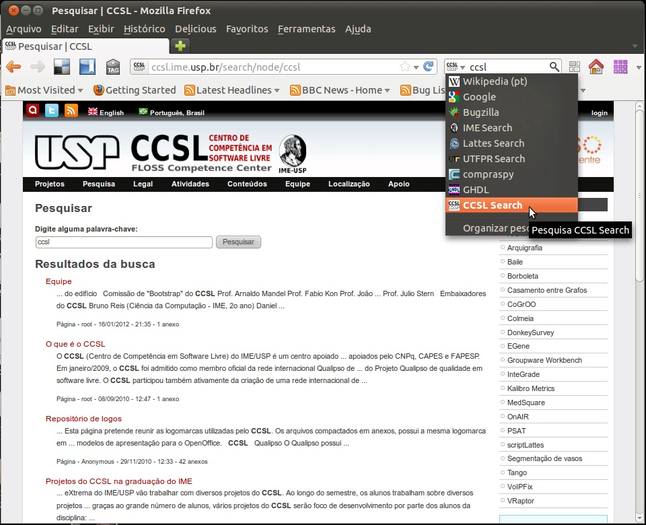Select the Pesquisar | CCSL tab
Viewport: 646px width, 525px height.
86,46
